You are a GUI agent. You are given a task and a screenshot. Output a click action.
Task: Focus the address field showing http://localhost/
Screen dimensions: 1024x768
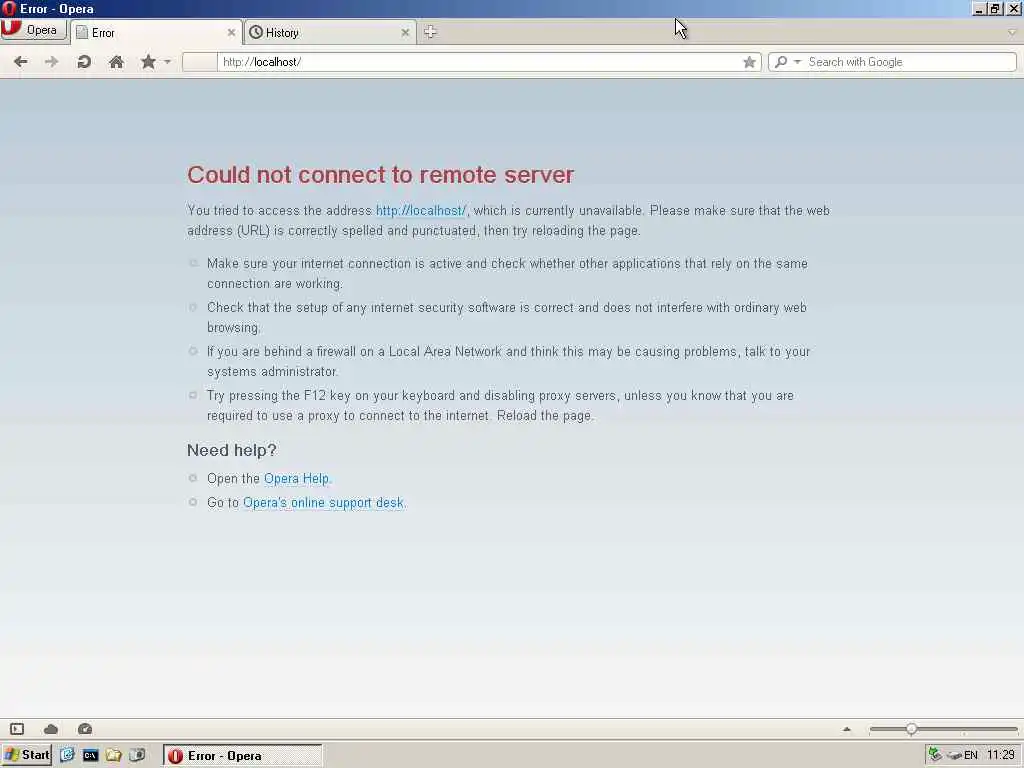tap(480, 62)
